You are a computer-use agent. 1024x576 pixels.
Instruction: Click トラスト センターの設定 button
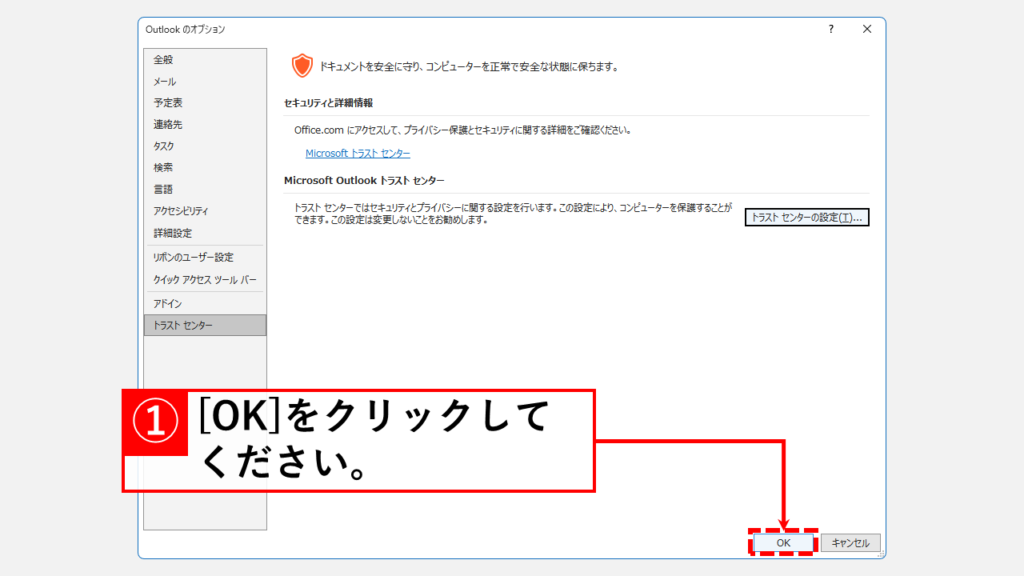pos(807,217)
